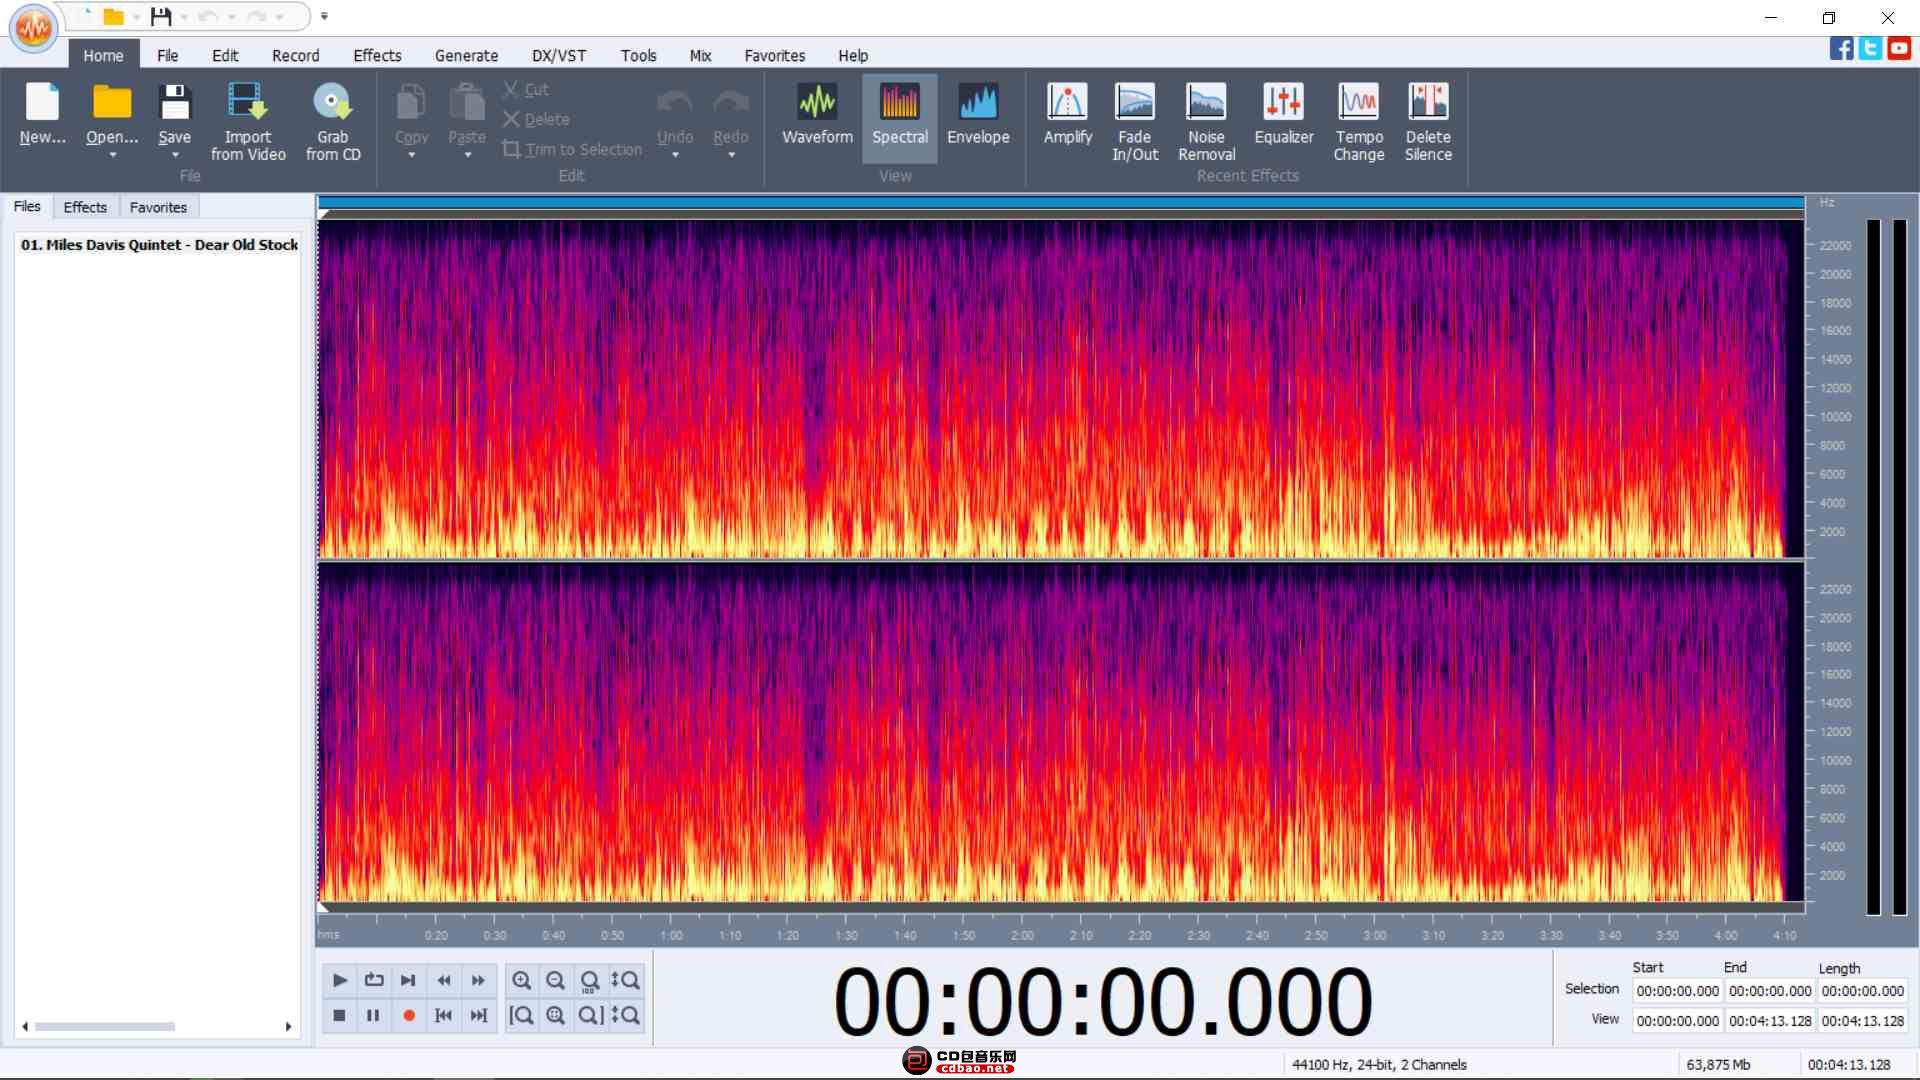Click Trim to Selection button
Viewport: 1920px width, 1080px height.
coord(572,149)
